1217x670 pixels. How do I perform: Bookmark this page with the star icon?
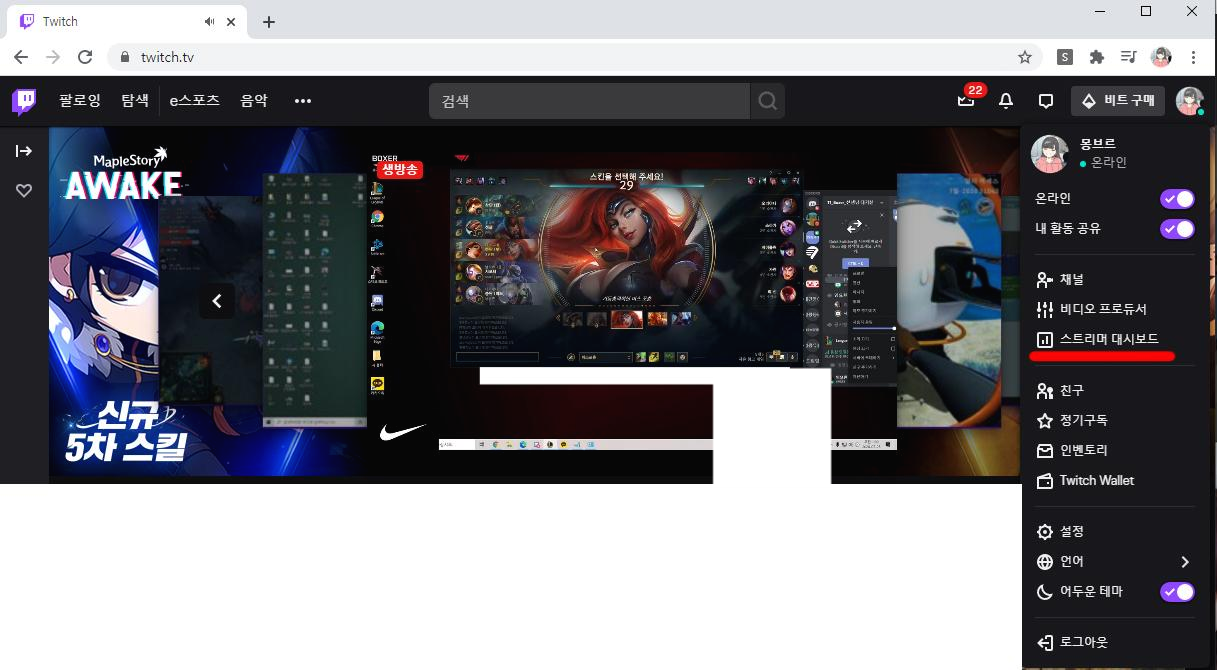[x=1025, y=57]
